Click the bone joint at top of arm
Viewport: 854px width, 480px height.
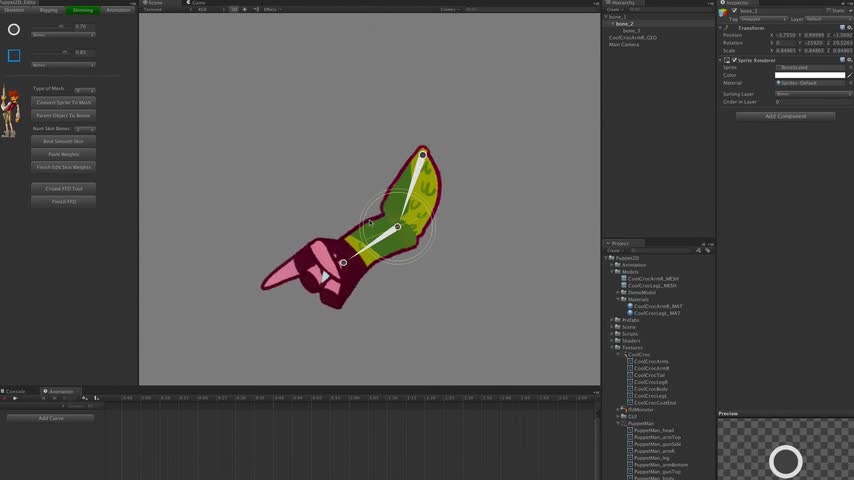point(423,155)
